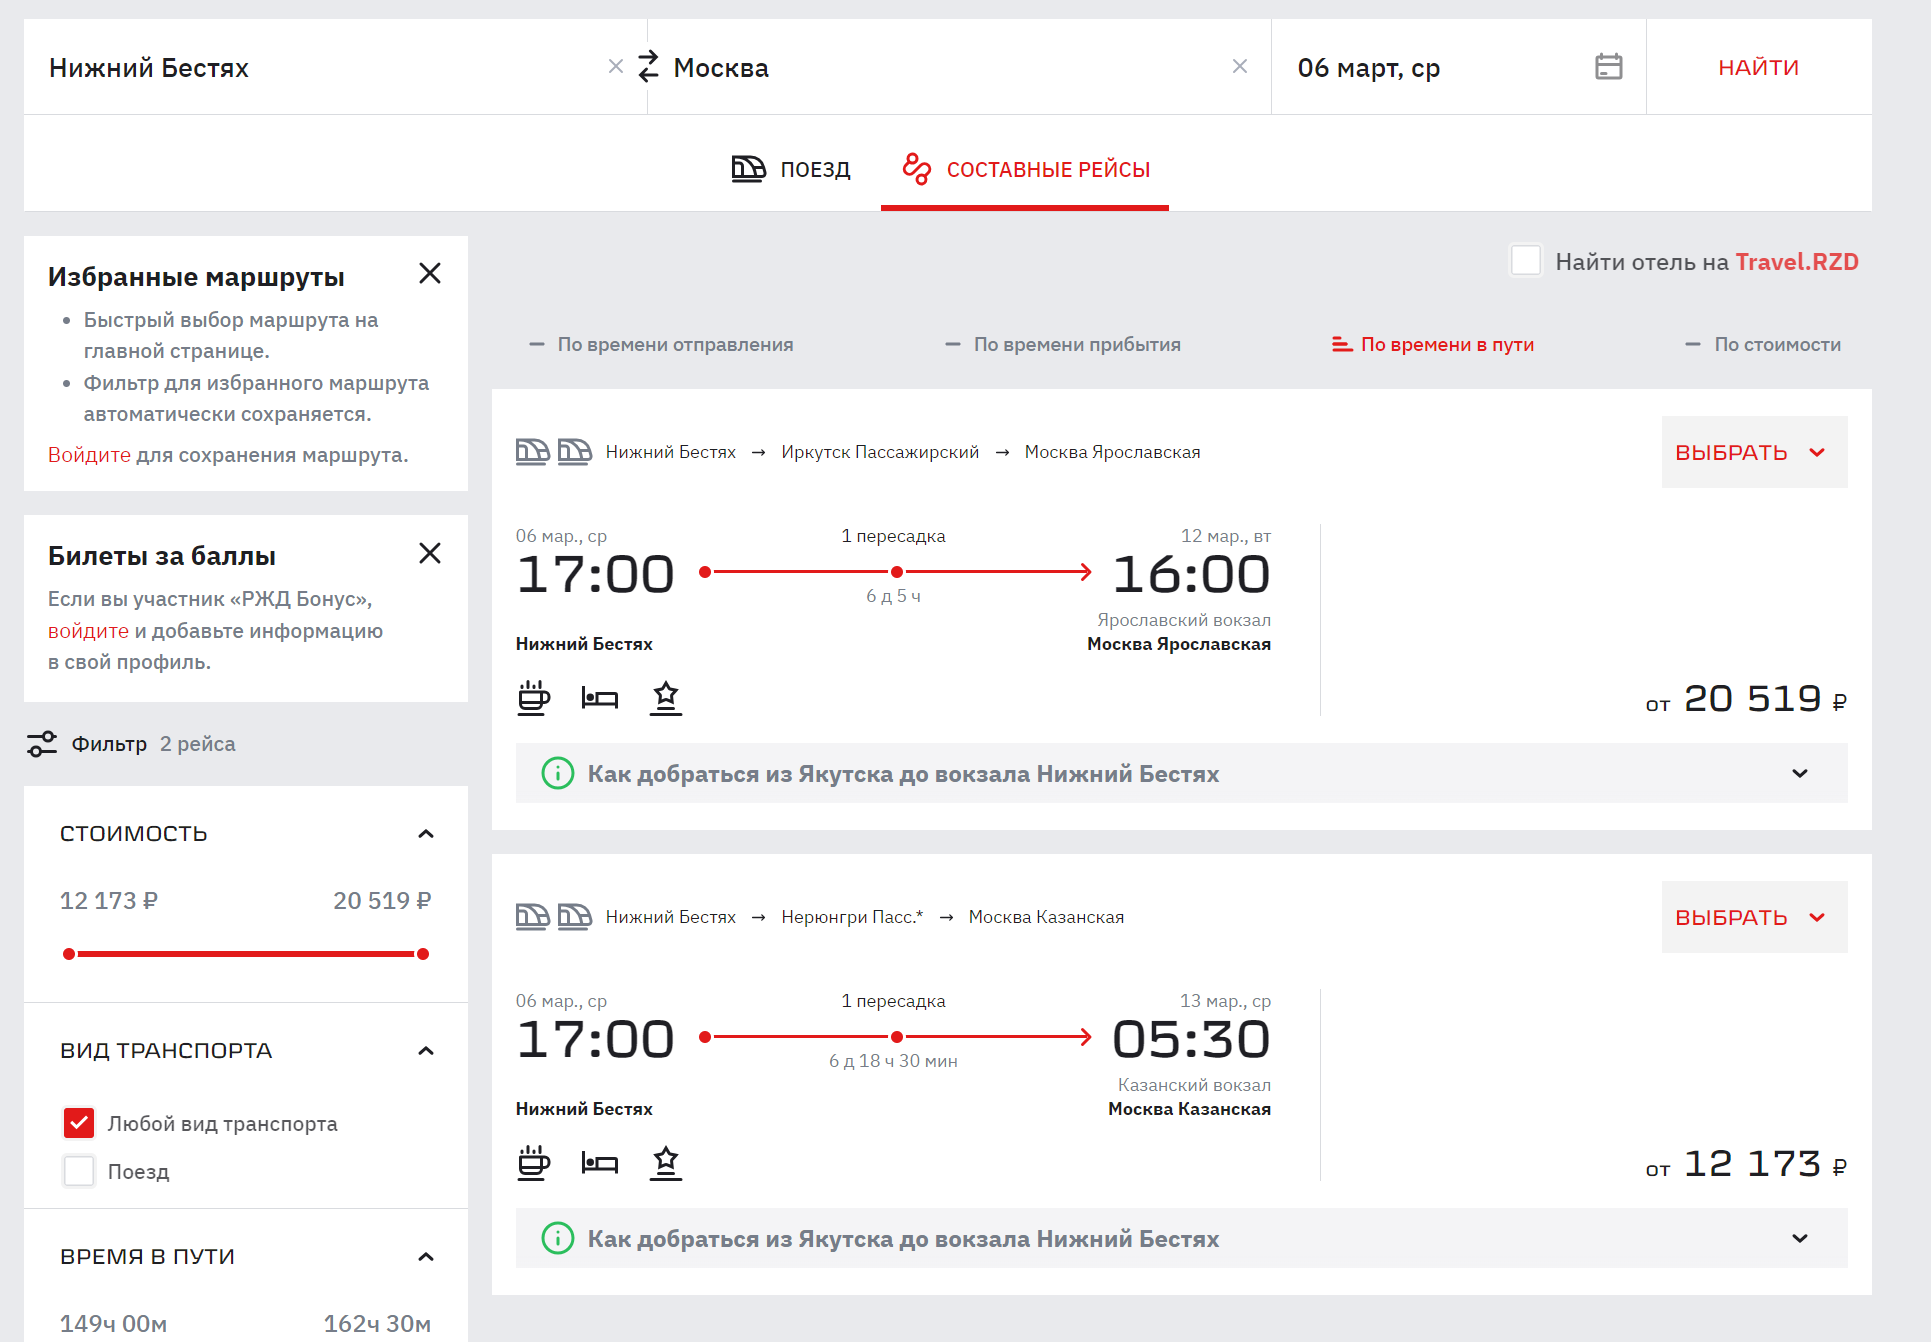Click info icon in first card's Якутск hint
This screenshot has height=1342, width=1931.
[x=558, y=773]
